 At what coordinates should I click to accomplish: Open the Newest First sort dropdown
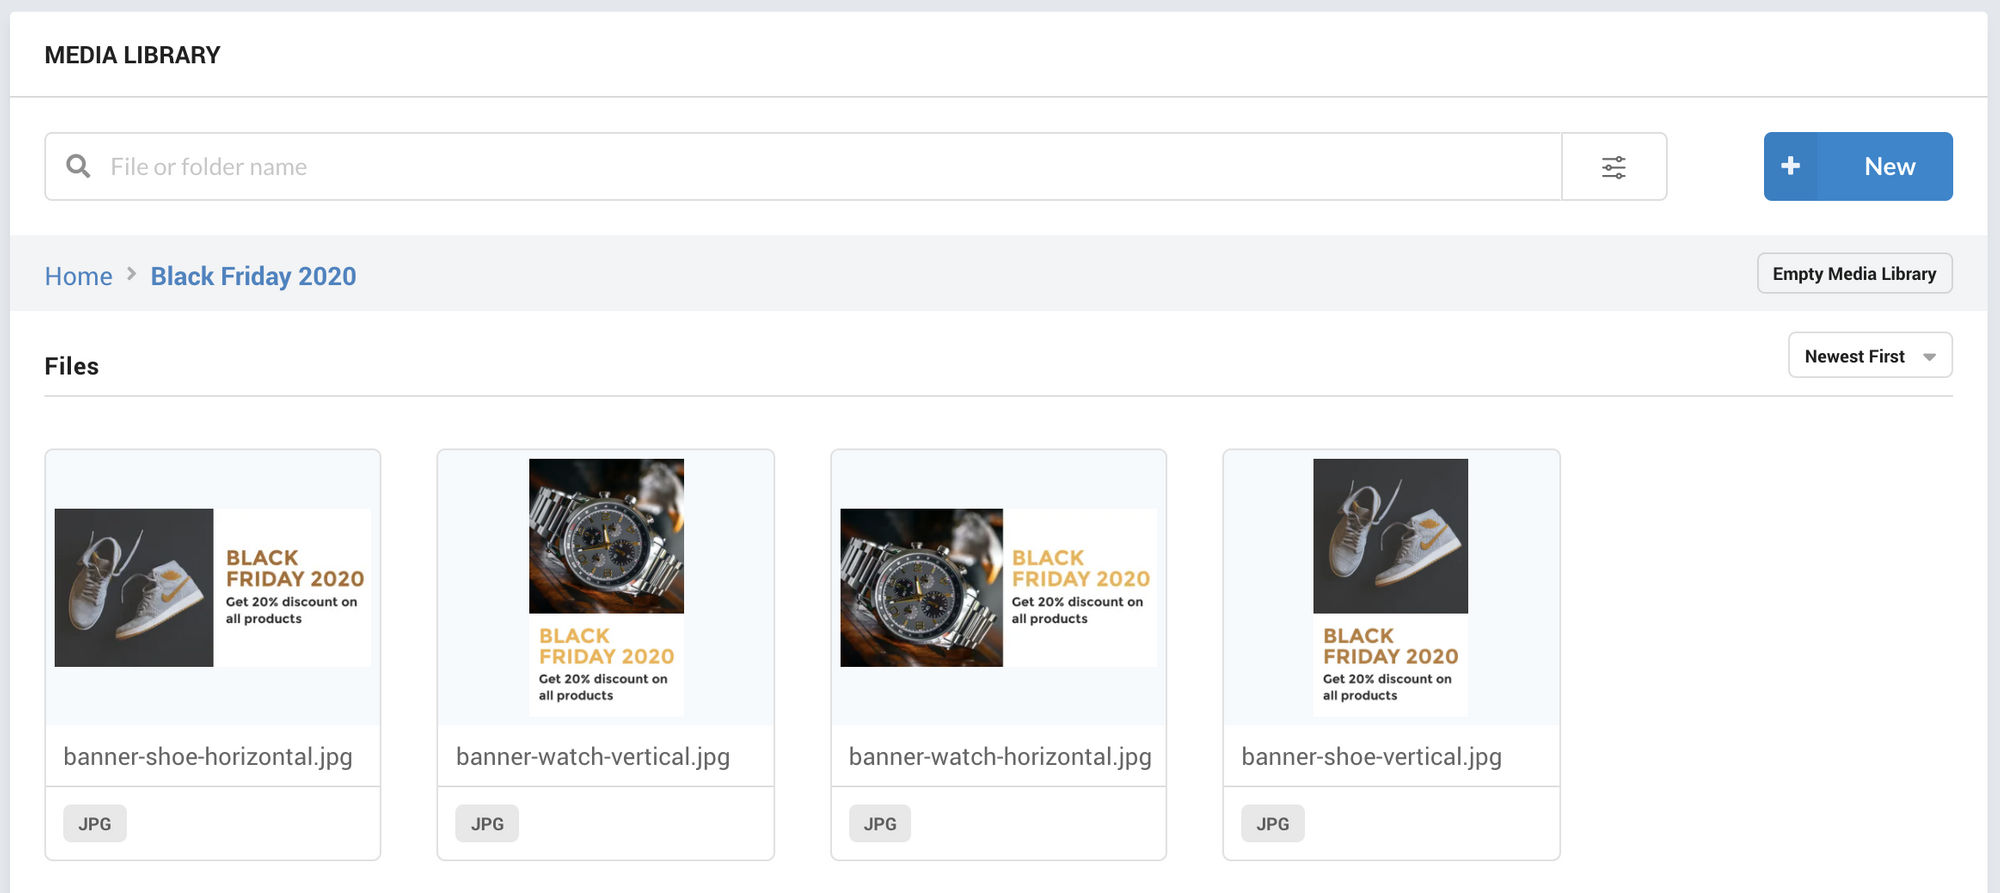[1870, 356]
